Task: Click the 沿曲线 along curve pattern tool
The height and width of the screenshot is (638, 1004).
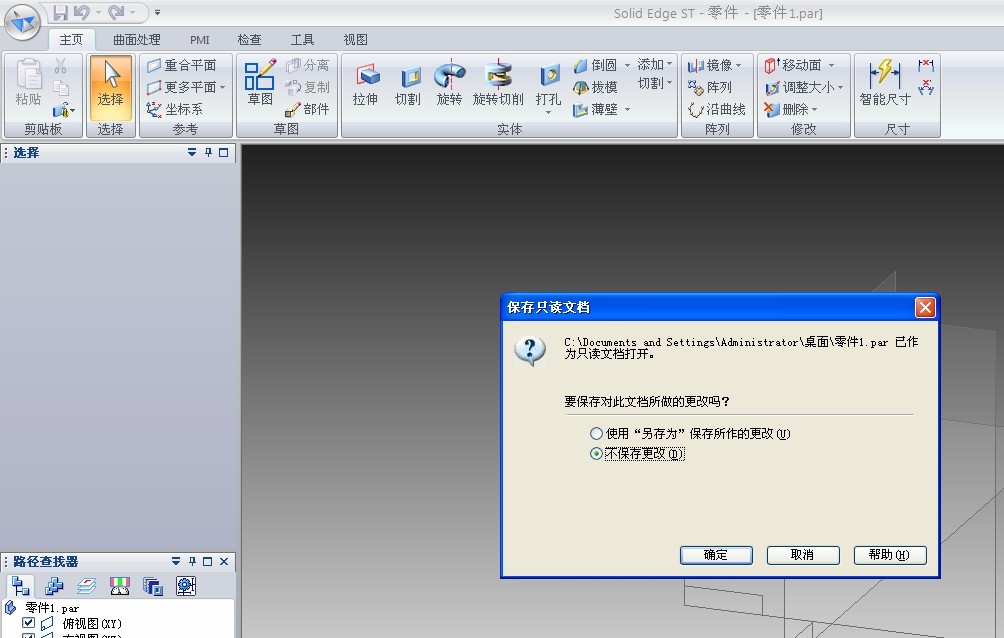Action: pyautogui.click(x=717, y=110)
